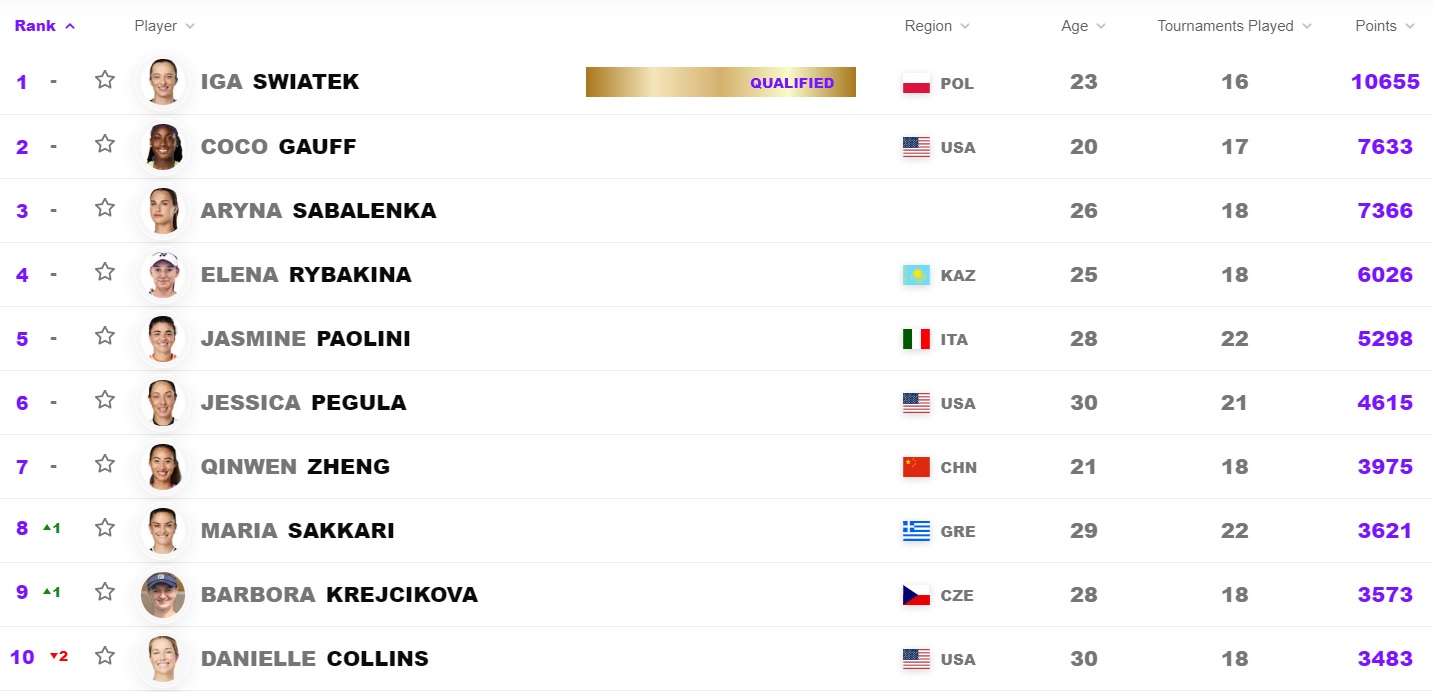Click the Czech flag beside CZE
Image resolution: width=1433 pixels, height=692 pixels.
(916, 595)
